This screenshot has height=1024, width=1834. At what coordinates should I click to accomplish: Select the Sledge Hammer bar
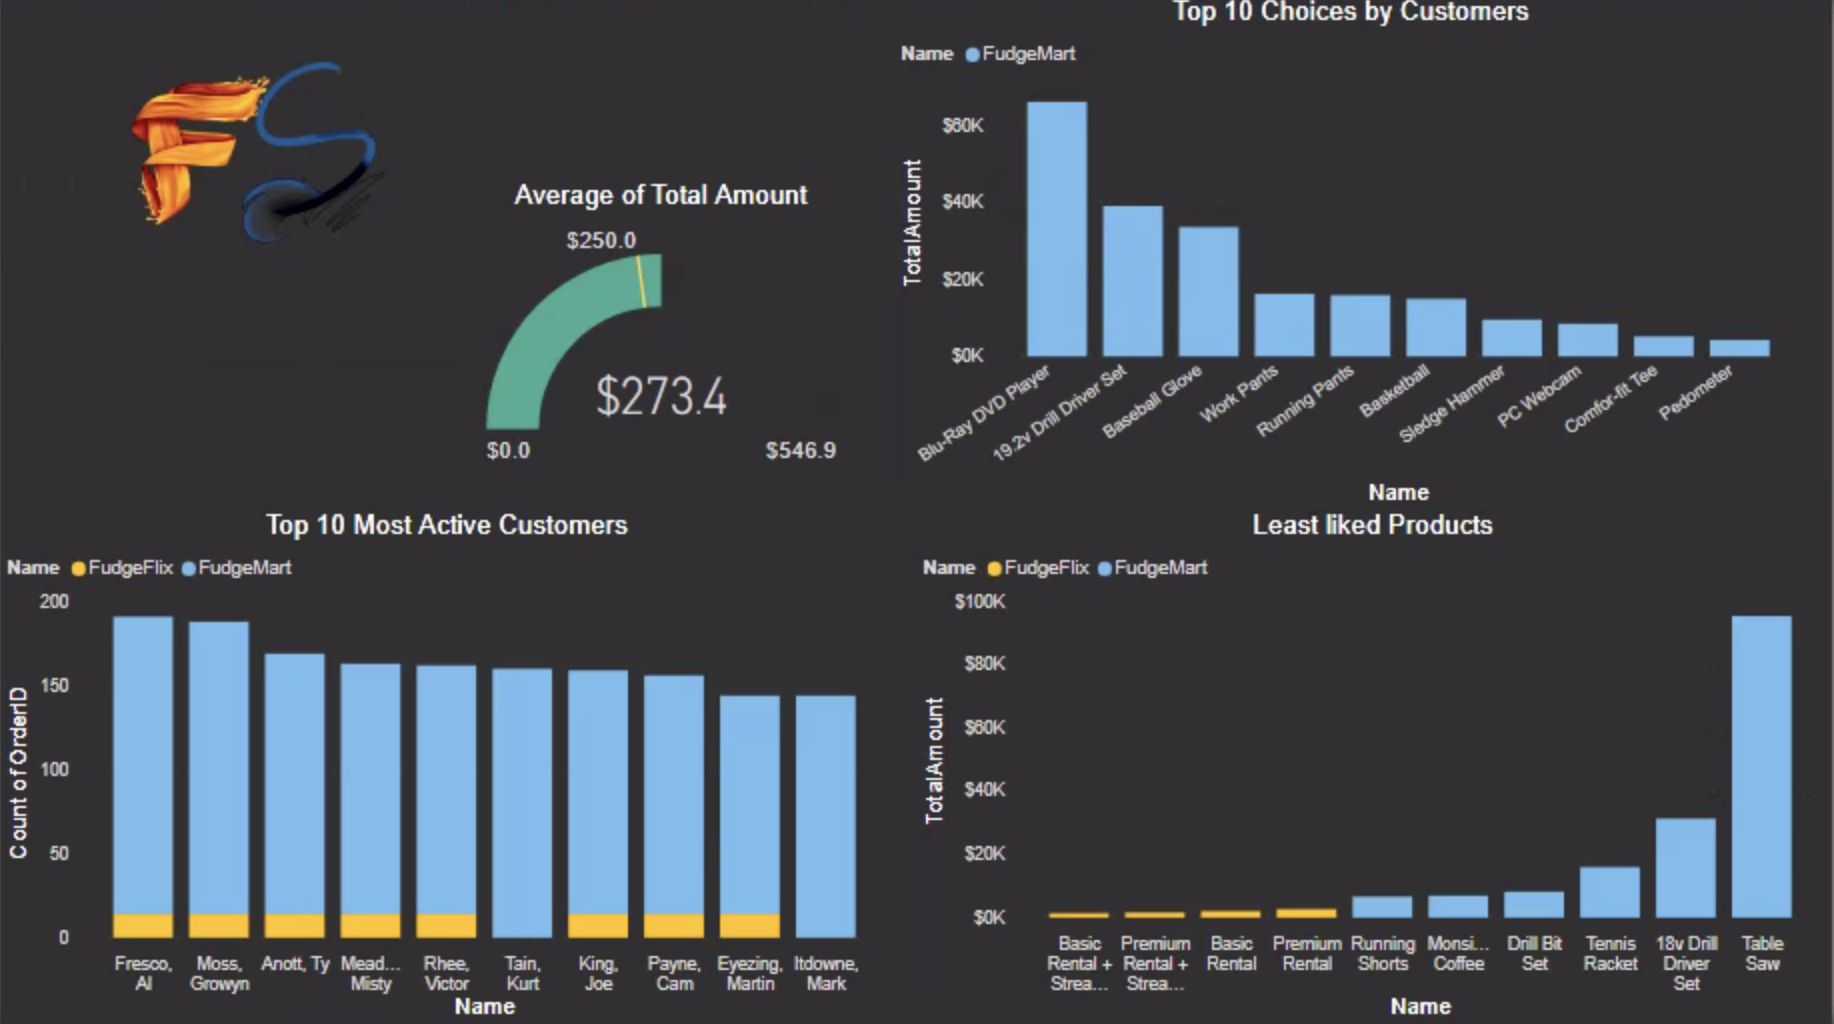tap(1512, 338)
